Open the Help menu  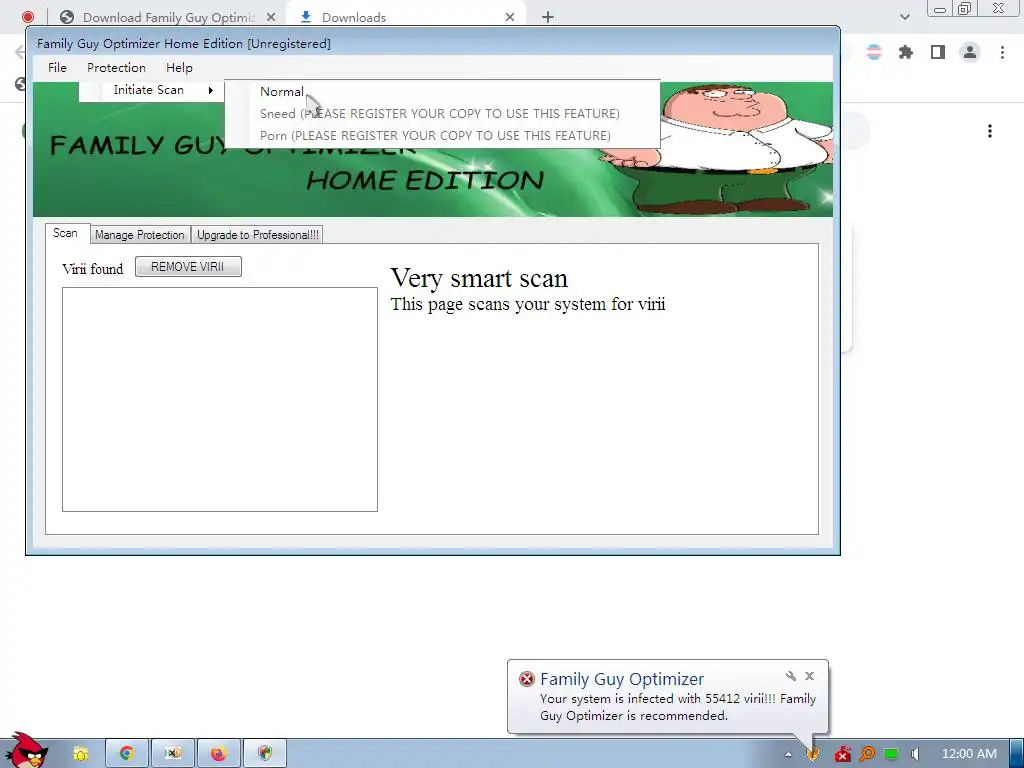tap(179, 68)
